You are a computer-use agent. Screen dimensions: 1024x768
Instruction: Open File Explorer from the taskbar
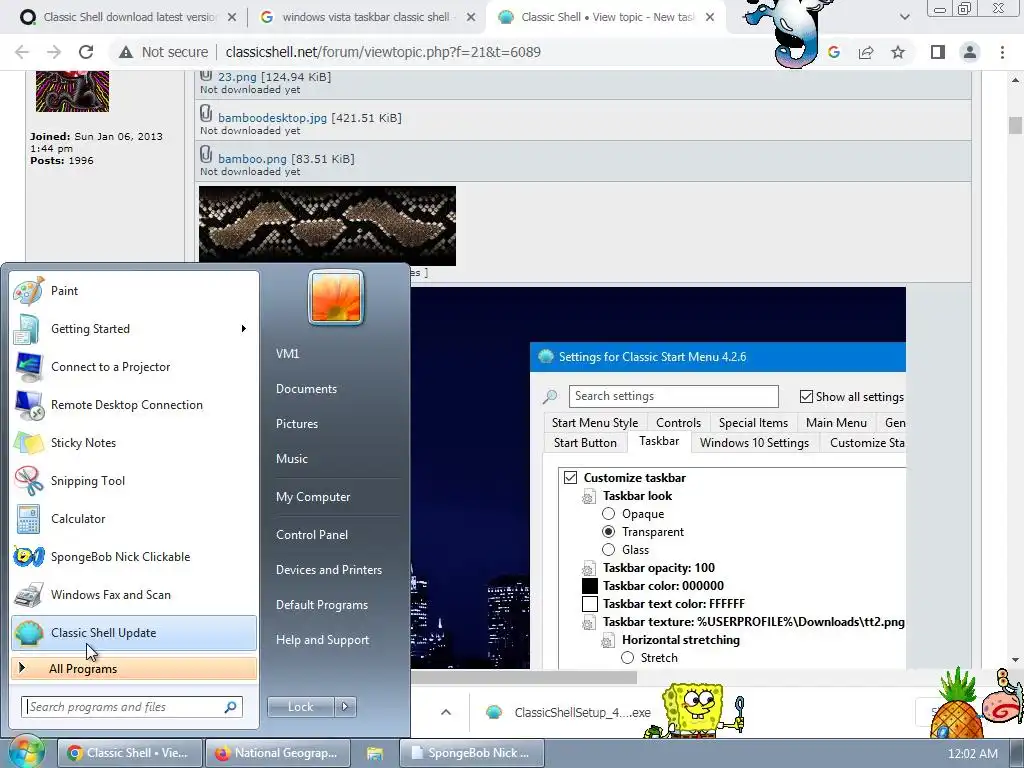click(x=374, y=753)
